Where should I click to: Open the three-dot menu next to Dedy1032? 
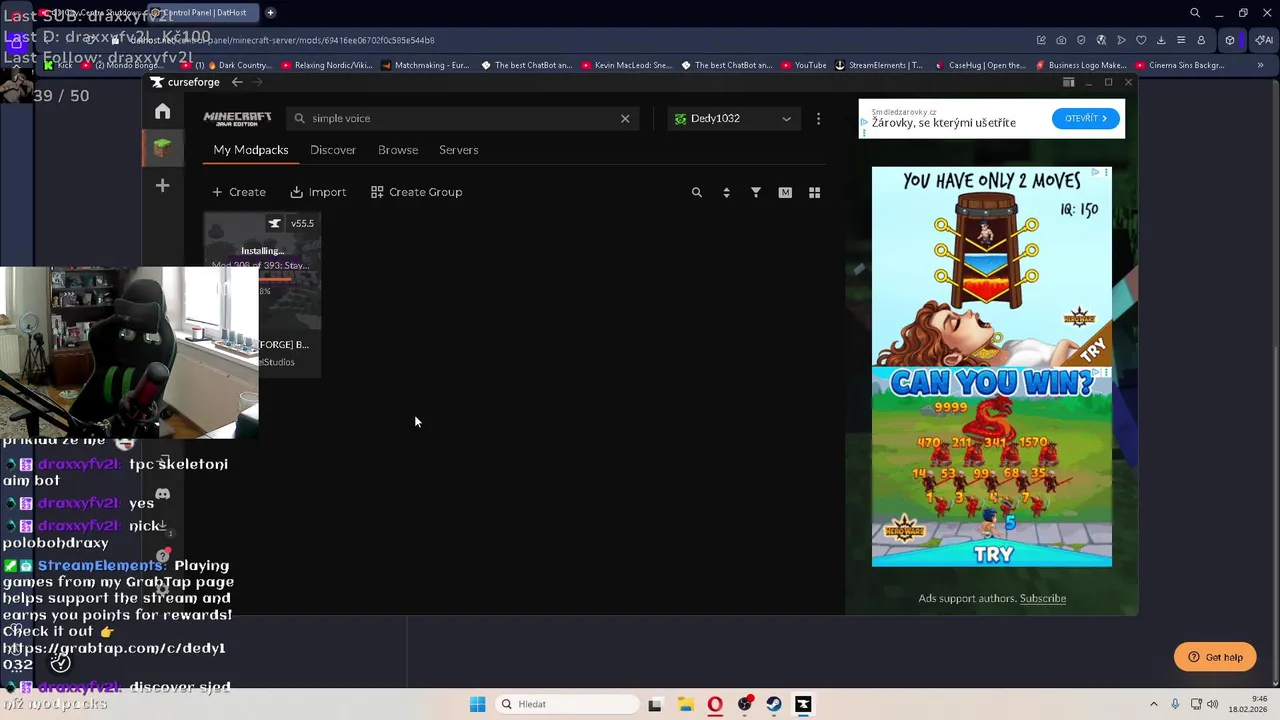point(818,118)
